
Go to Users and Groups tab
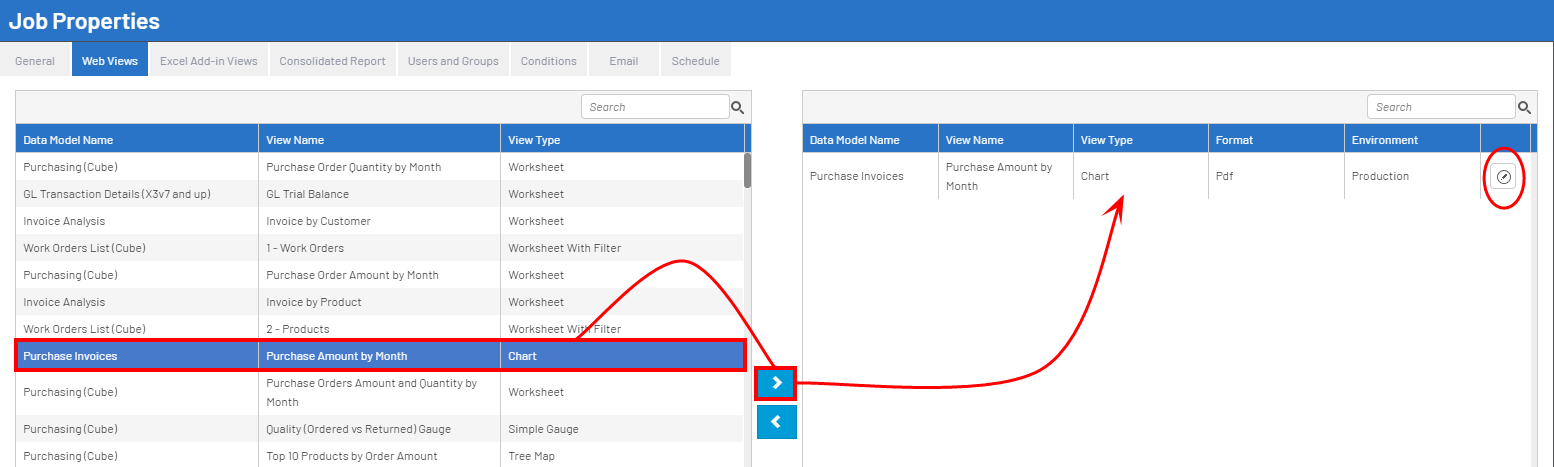point(453,61)
